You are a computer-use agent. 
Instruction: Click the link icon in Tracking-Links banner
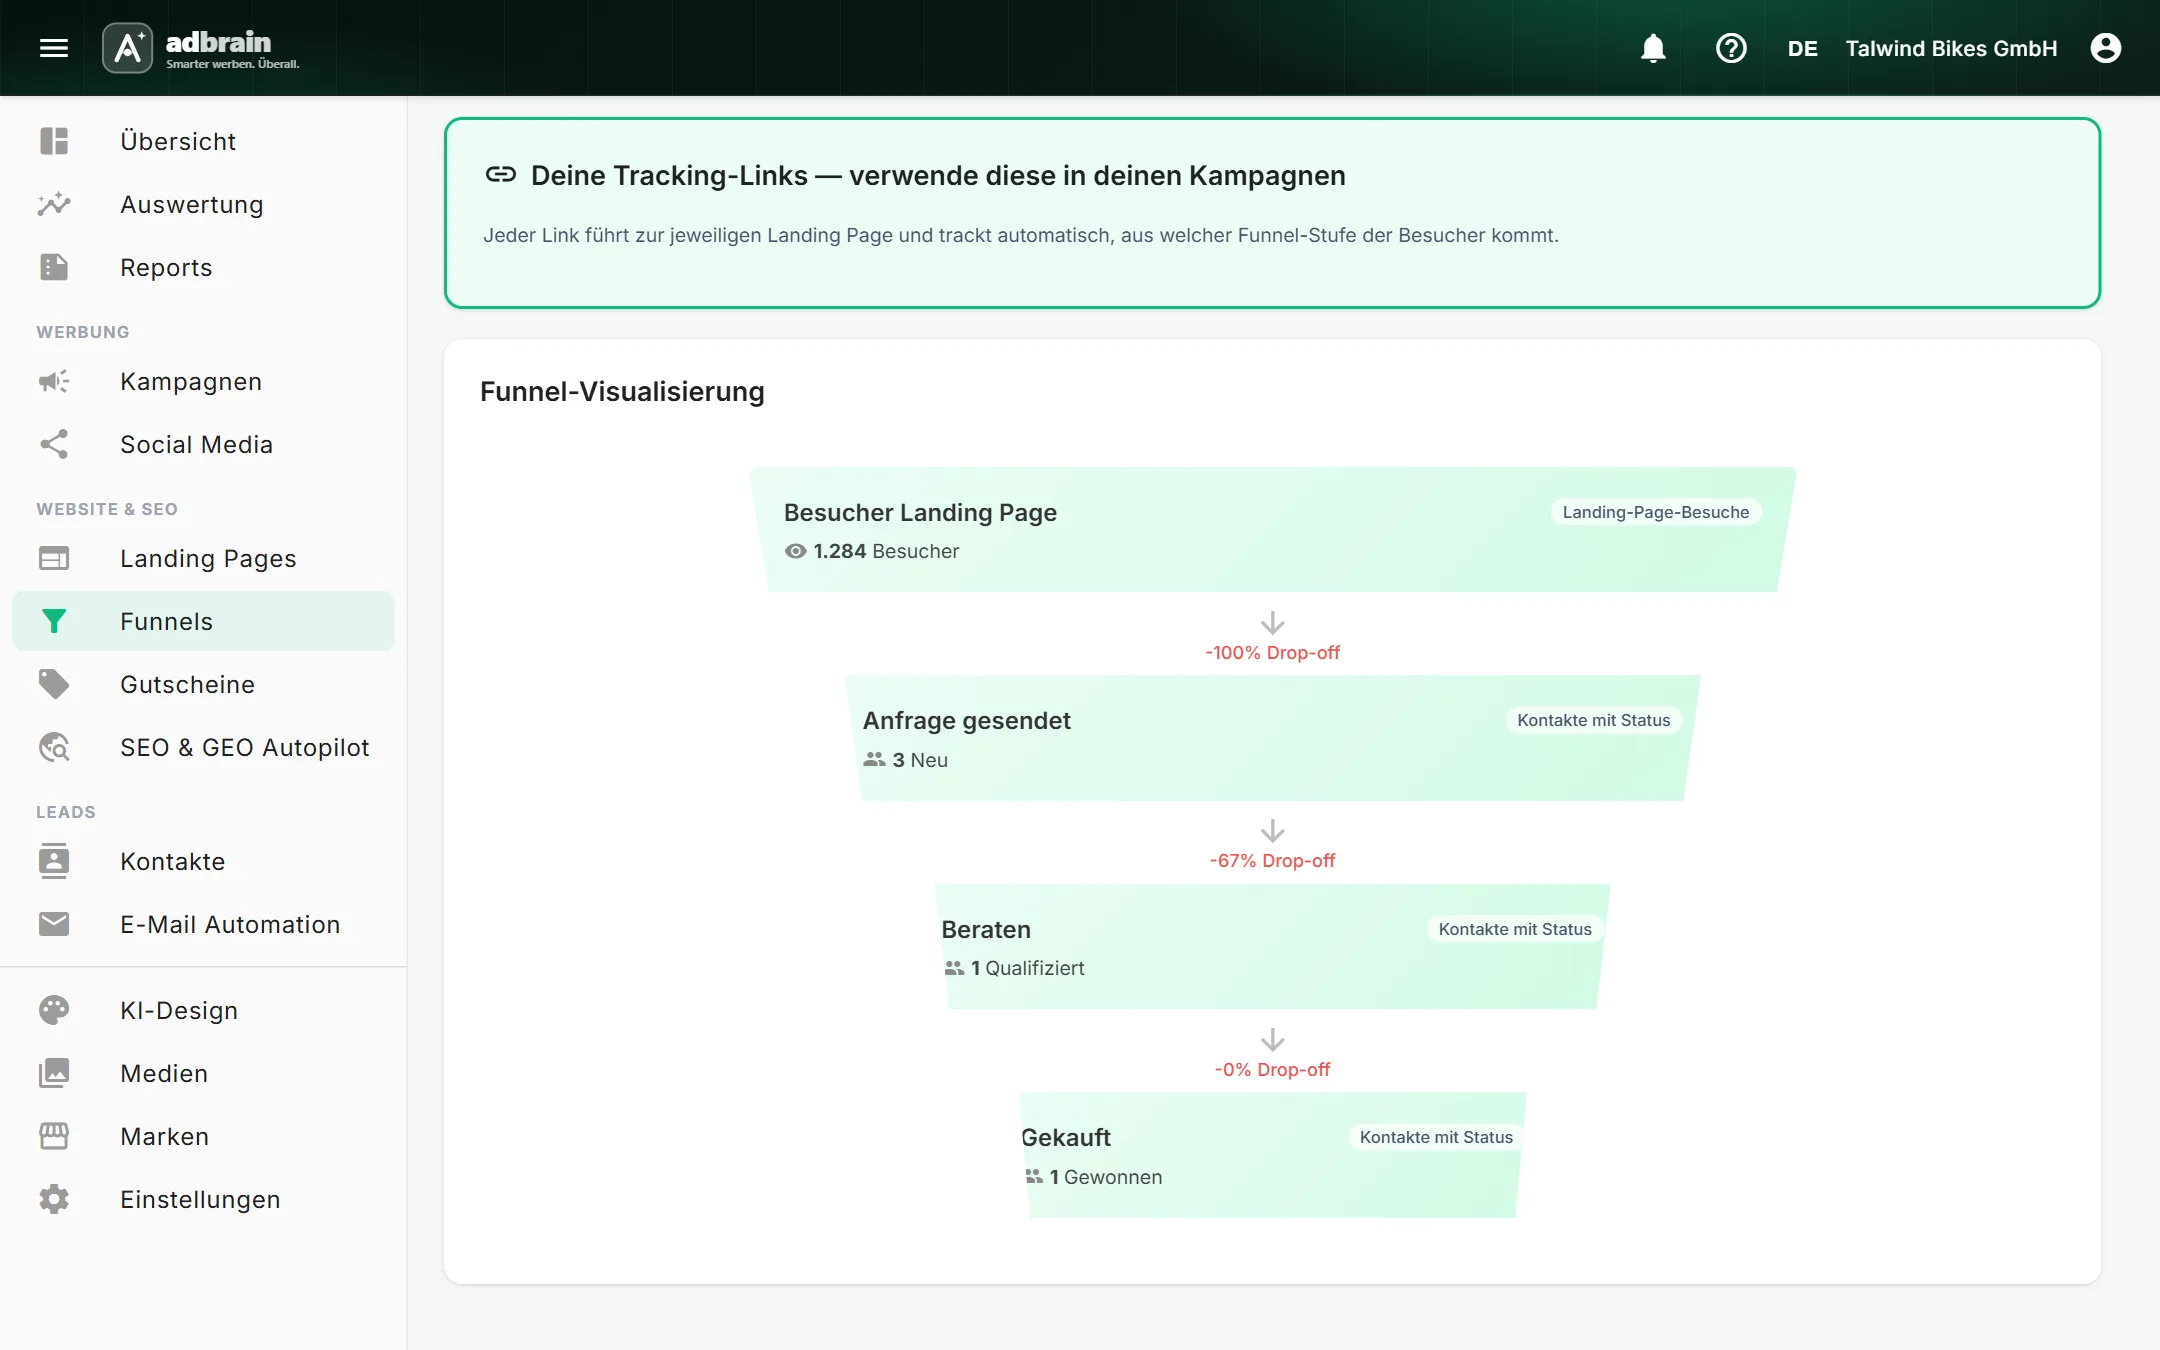pyautogui.click(x=500, y=175)
